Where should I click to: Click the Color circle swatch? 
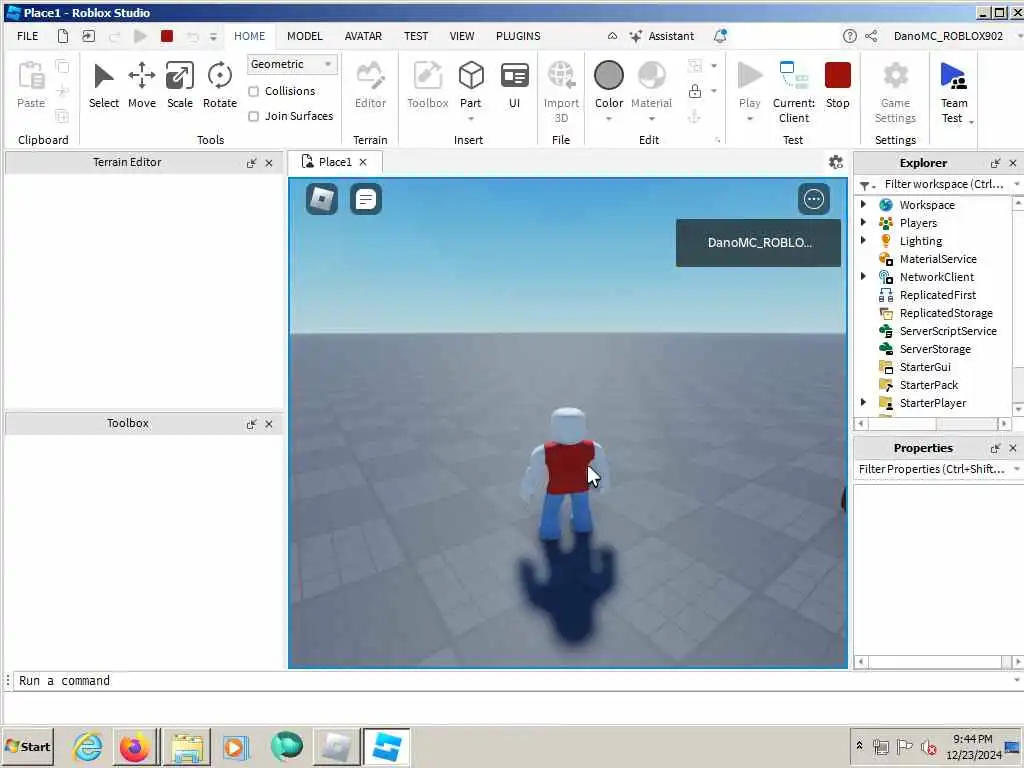pos(609,75)
